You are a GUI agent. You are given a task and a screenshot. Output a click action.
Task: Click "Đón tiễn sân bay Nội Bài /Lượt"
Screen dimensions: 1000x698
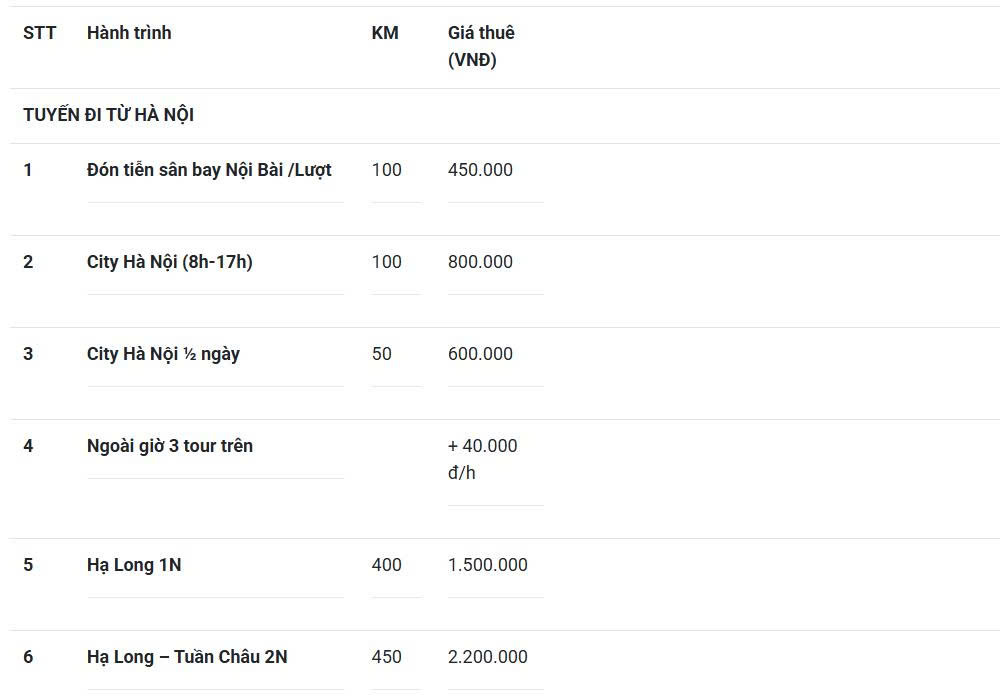[x=209, y=170]
